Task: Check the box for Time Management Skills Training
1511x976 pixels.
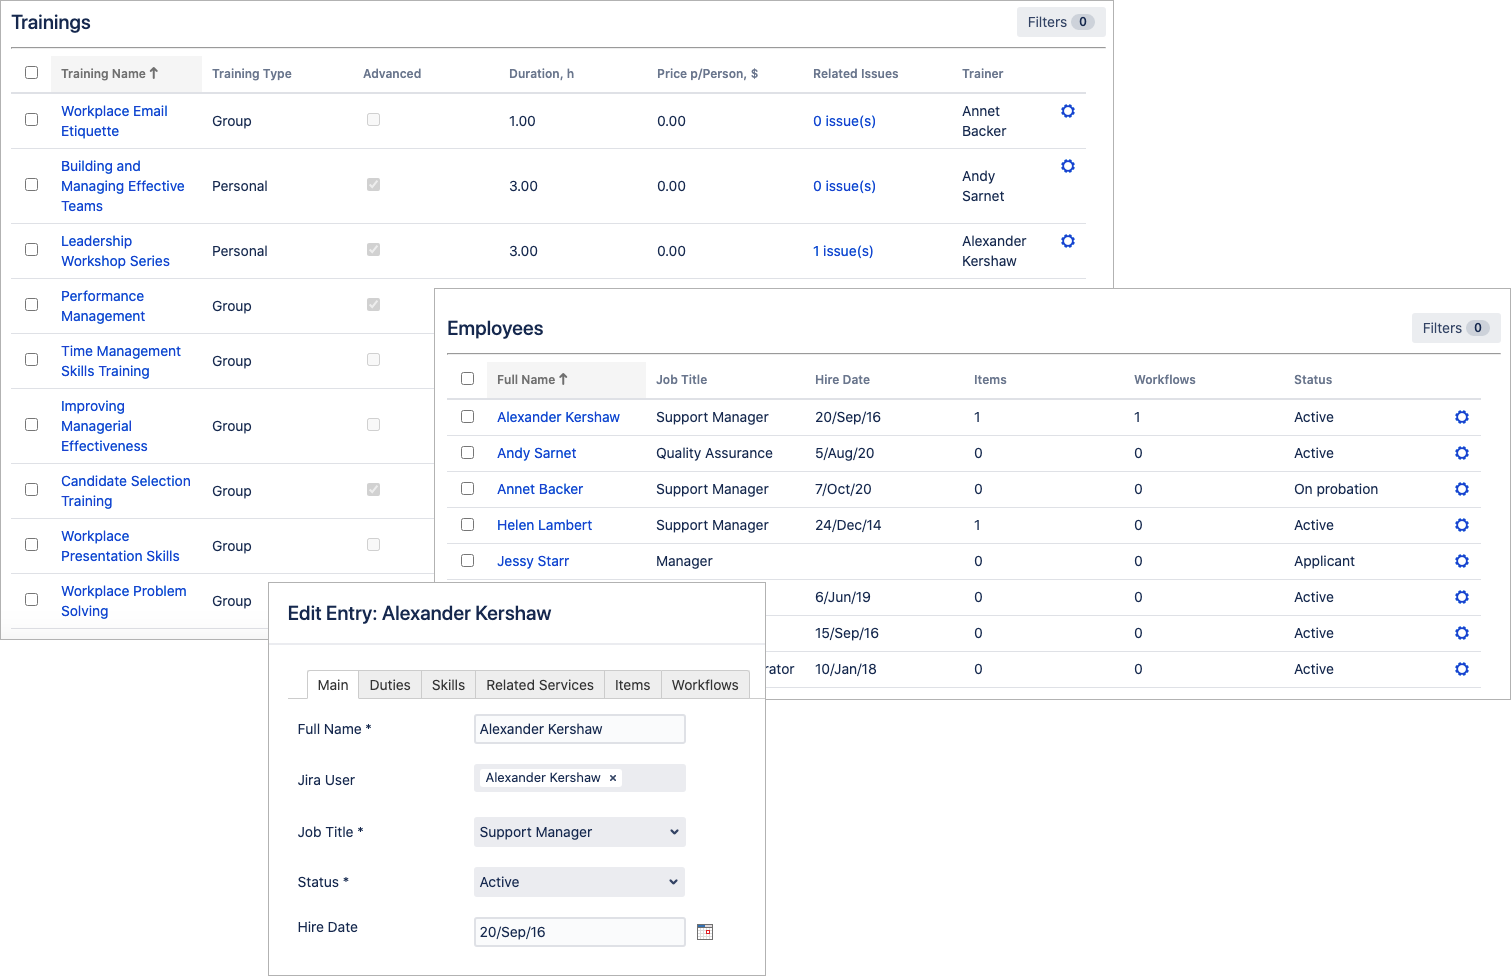Action: [32, 360]
